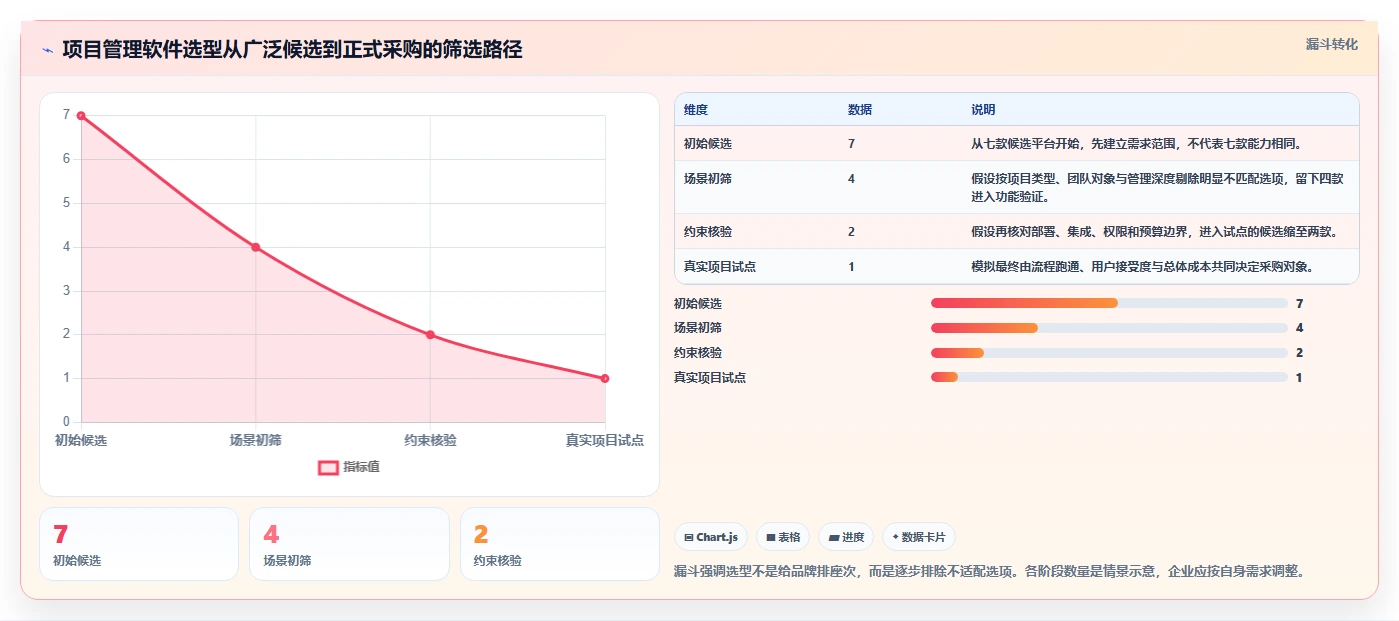The image size is (1399, 621).
Task: Click the table value 2 for 约束核验
Action: (851, 232)
